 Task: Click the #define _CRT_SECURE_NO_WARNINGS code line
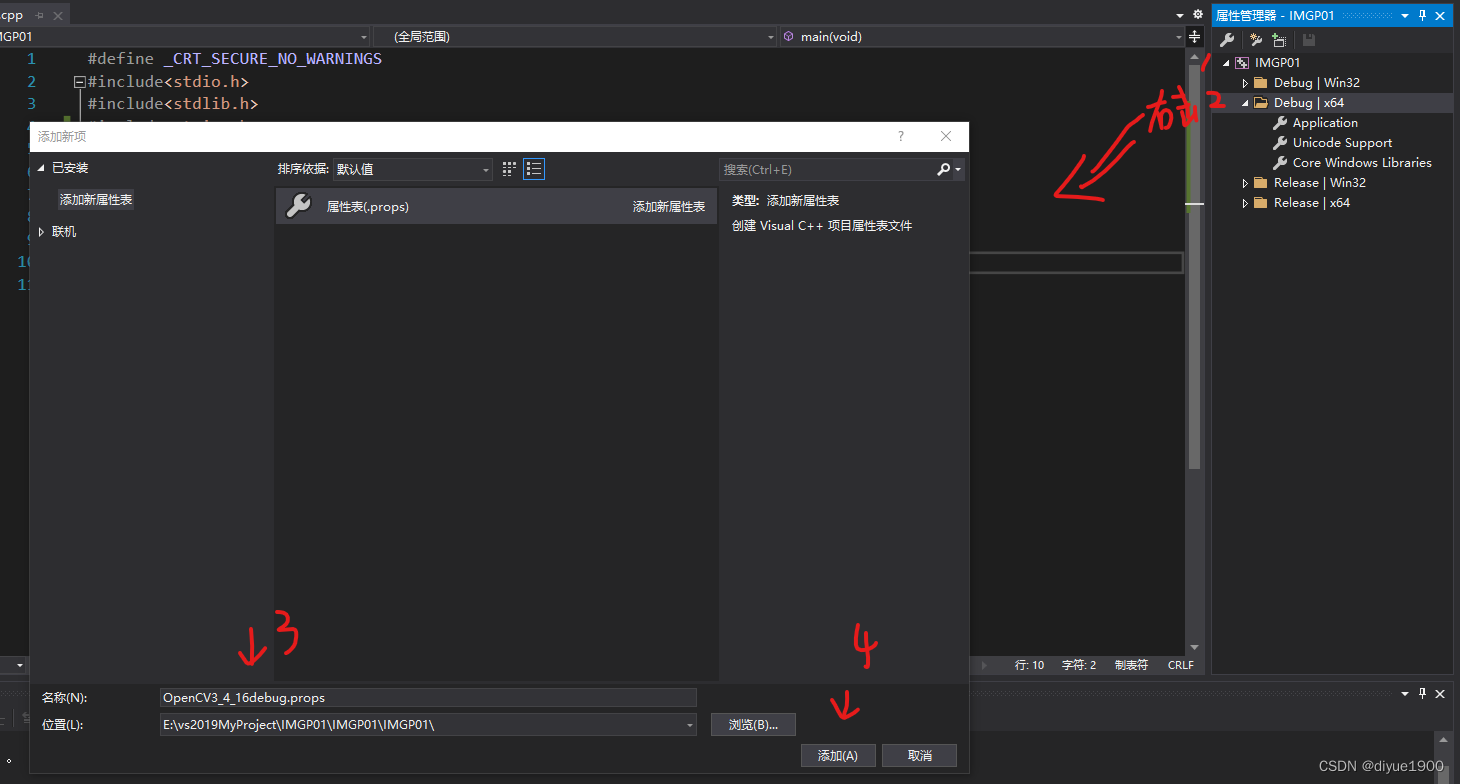(x=234, y=59)
